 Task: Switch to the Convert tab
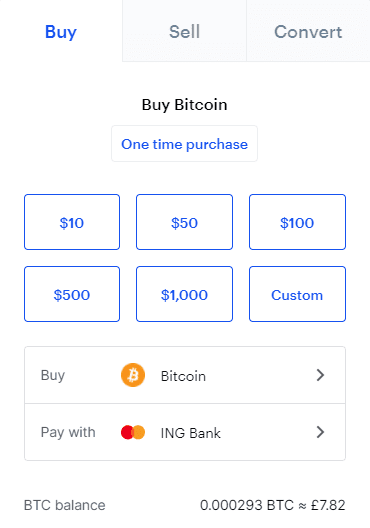308,31
